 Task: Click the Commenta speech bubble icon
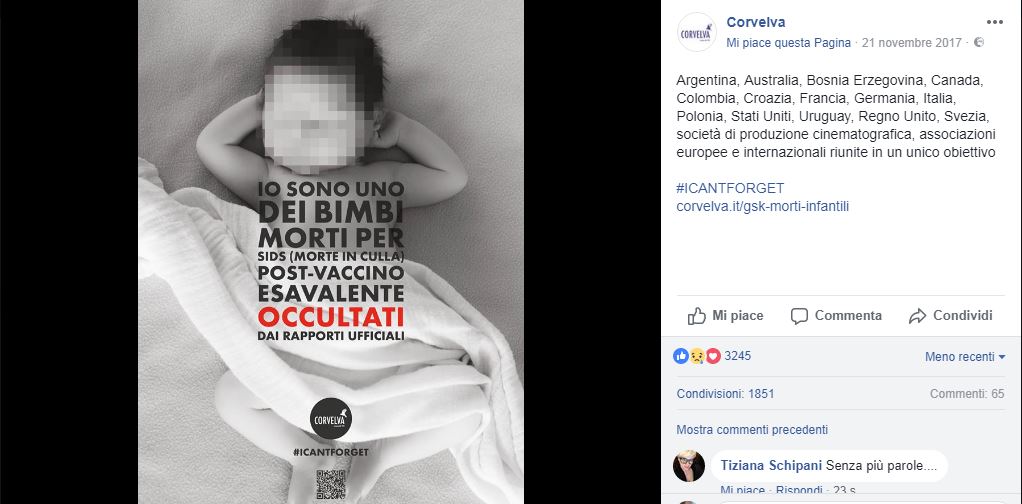(799, 316)
